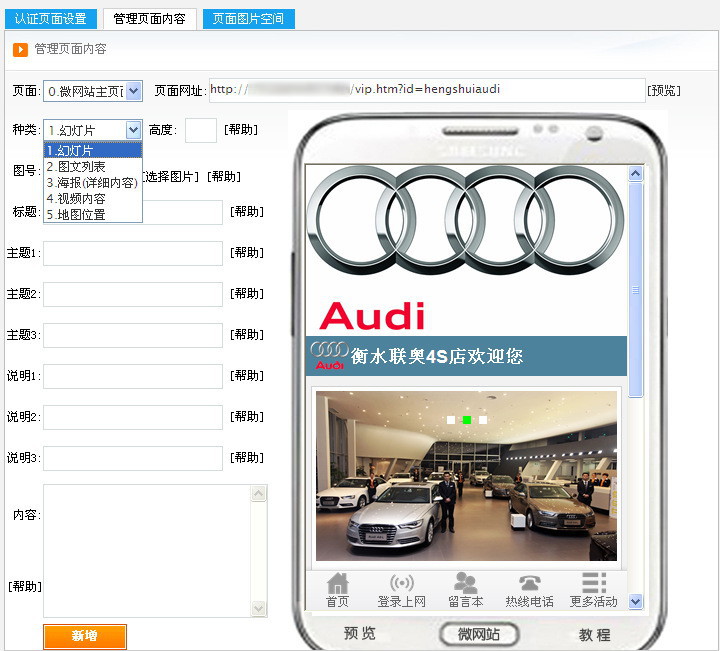Image resolution: width=720 pixels, height=651 pixels.
Task: Click the showroom slideshow photo
Action: point(466,476)
